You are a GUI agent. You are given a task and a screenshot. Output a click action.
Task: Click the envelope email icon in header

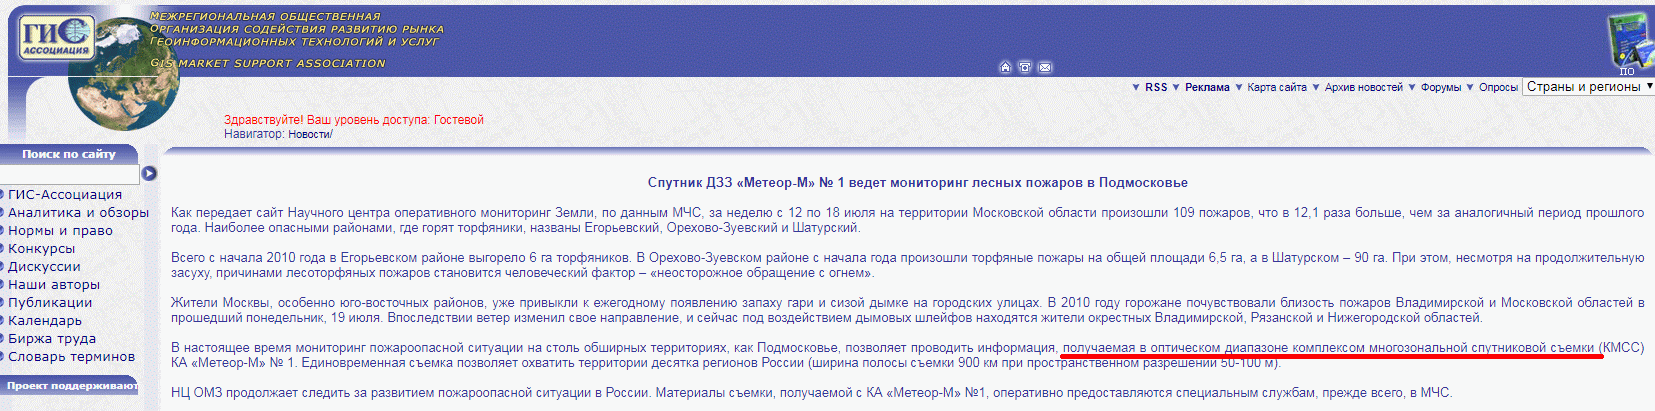1045,67
